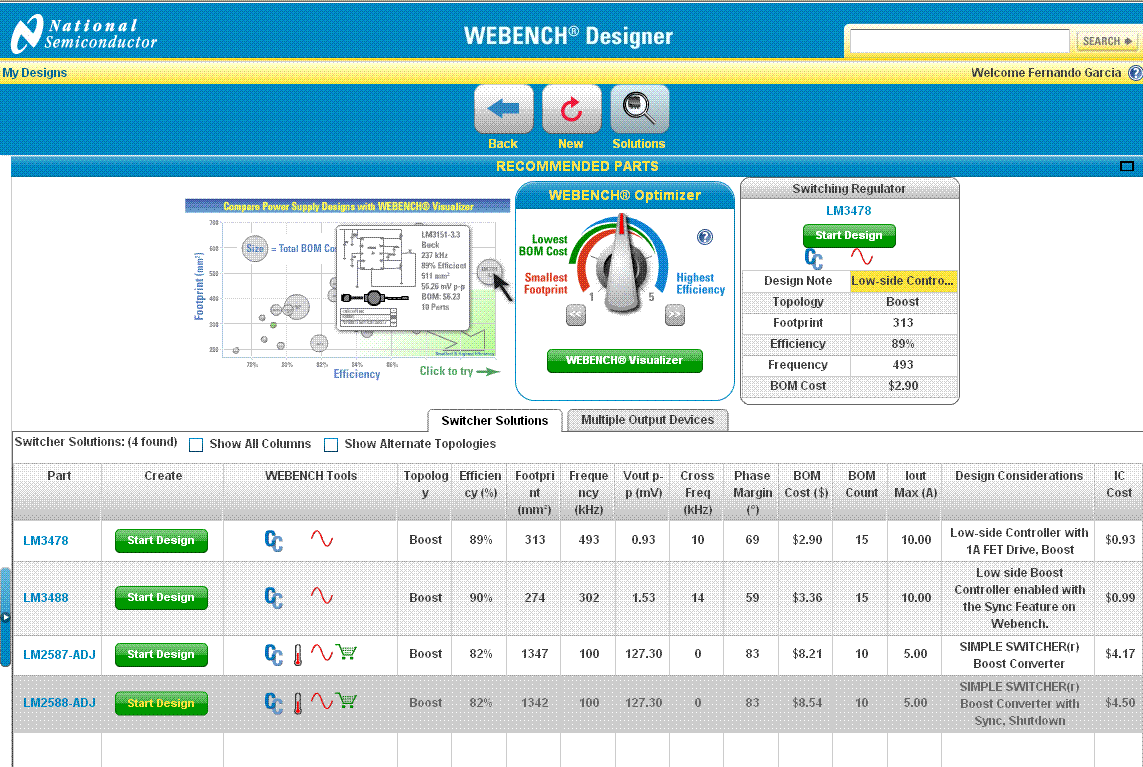Image resolution: width=1143 pixels, height=767 pixels.
Task: Click the BOM Count column header
Action: pos(862,492)
